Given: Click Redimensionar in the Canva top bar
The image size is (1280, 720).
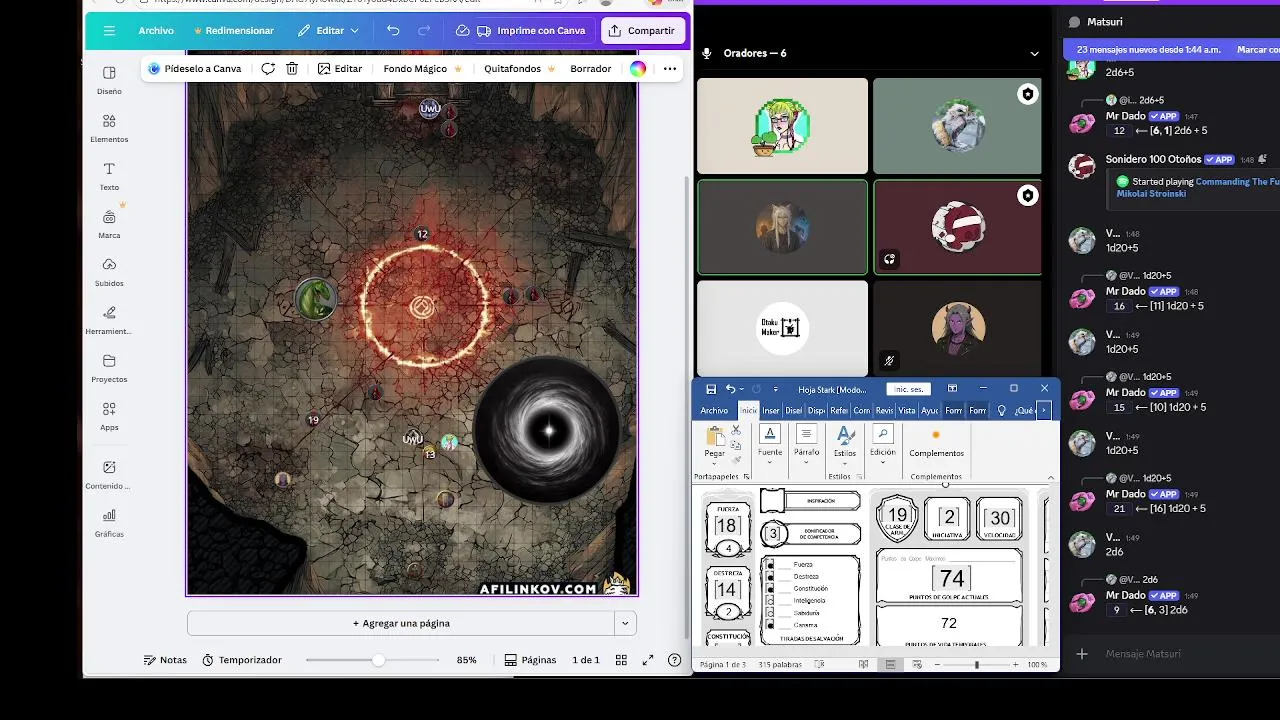Looking at the screenshot, I should 233,31.
